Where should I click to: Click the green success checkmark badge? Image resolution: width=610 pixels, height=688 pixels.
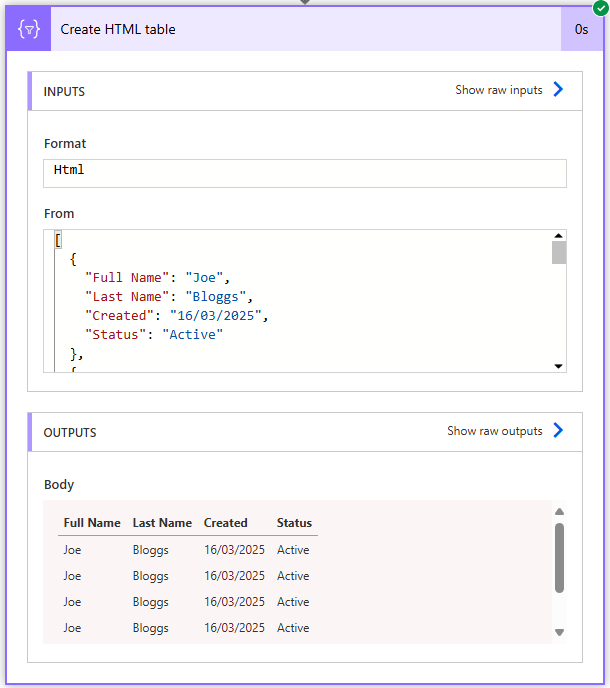point(599,8)
